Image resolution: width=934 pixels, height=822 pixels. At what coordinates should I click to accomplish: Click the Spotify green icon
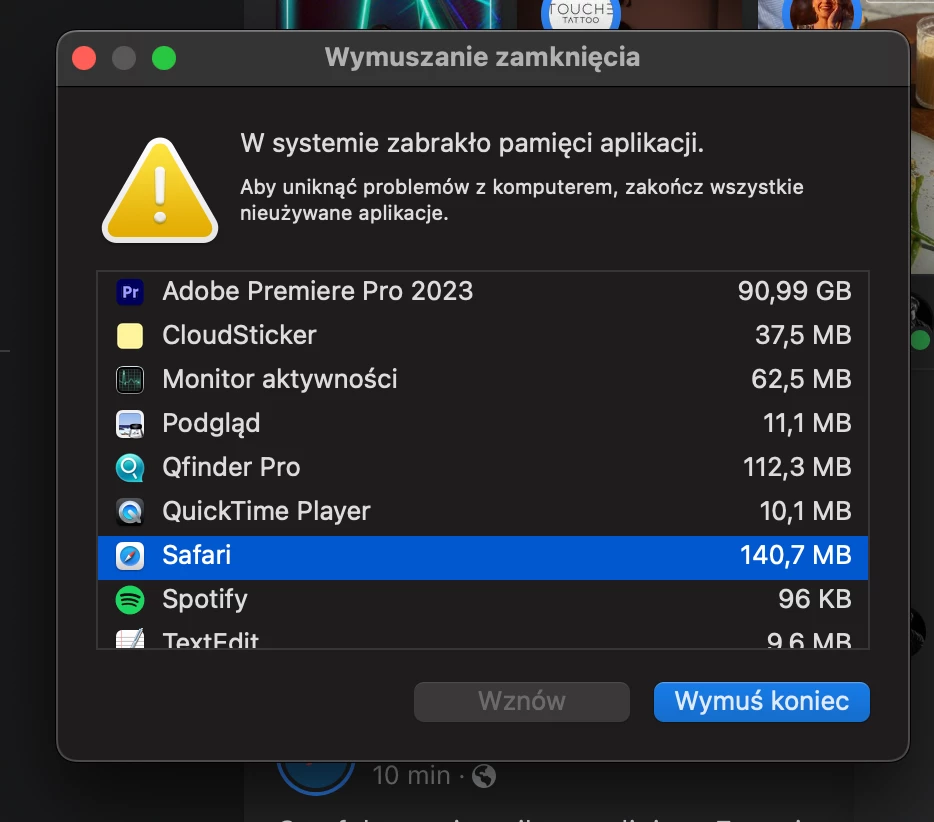(x=130, y=600)
